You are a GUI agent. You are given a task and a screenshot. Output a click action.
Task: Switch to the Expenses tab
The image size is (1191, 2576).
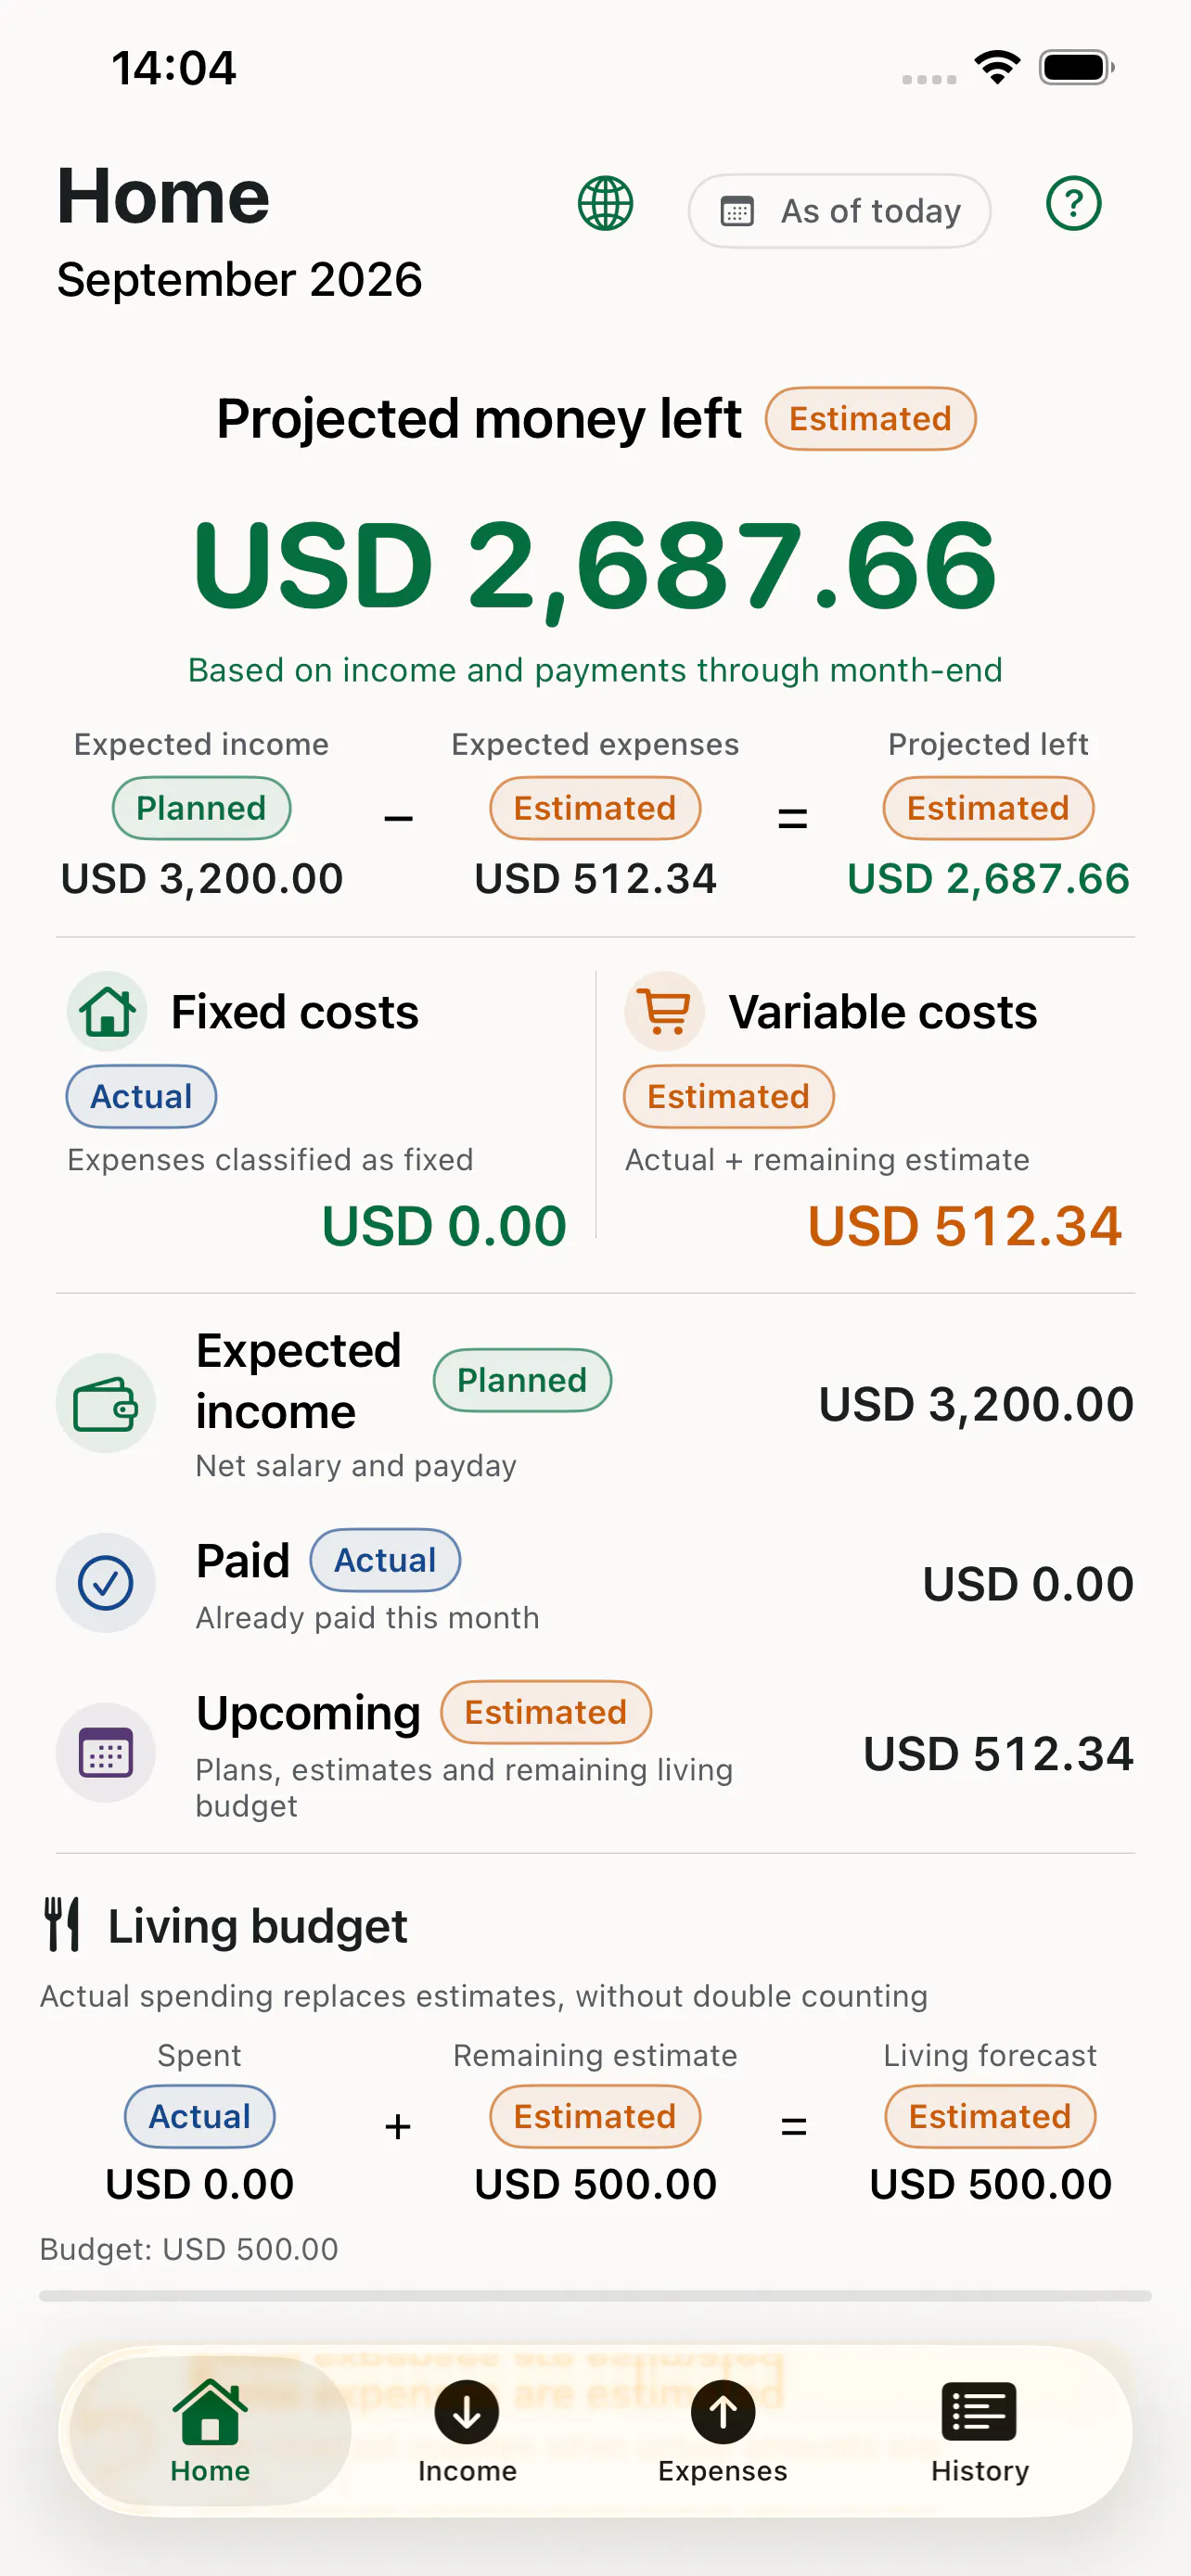(723, 2431)
